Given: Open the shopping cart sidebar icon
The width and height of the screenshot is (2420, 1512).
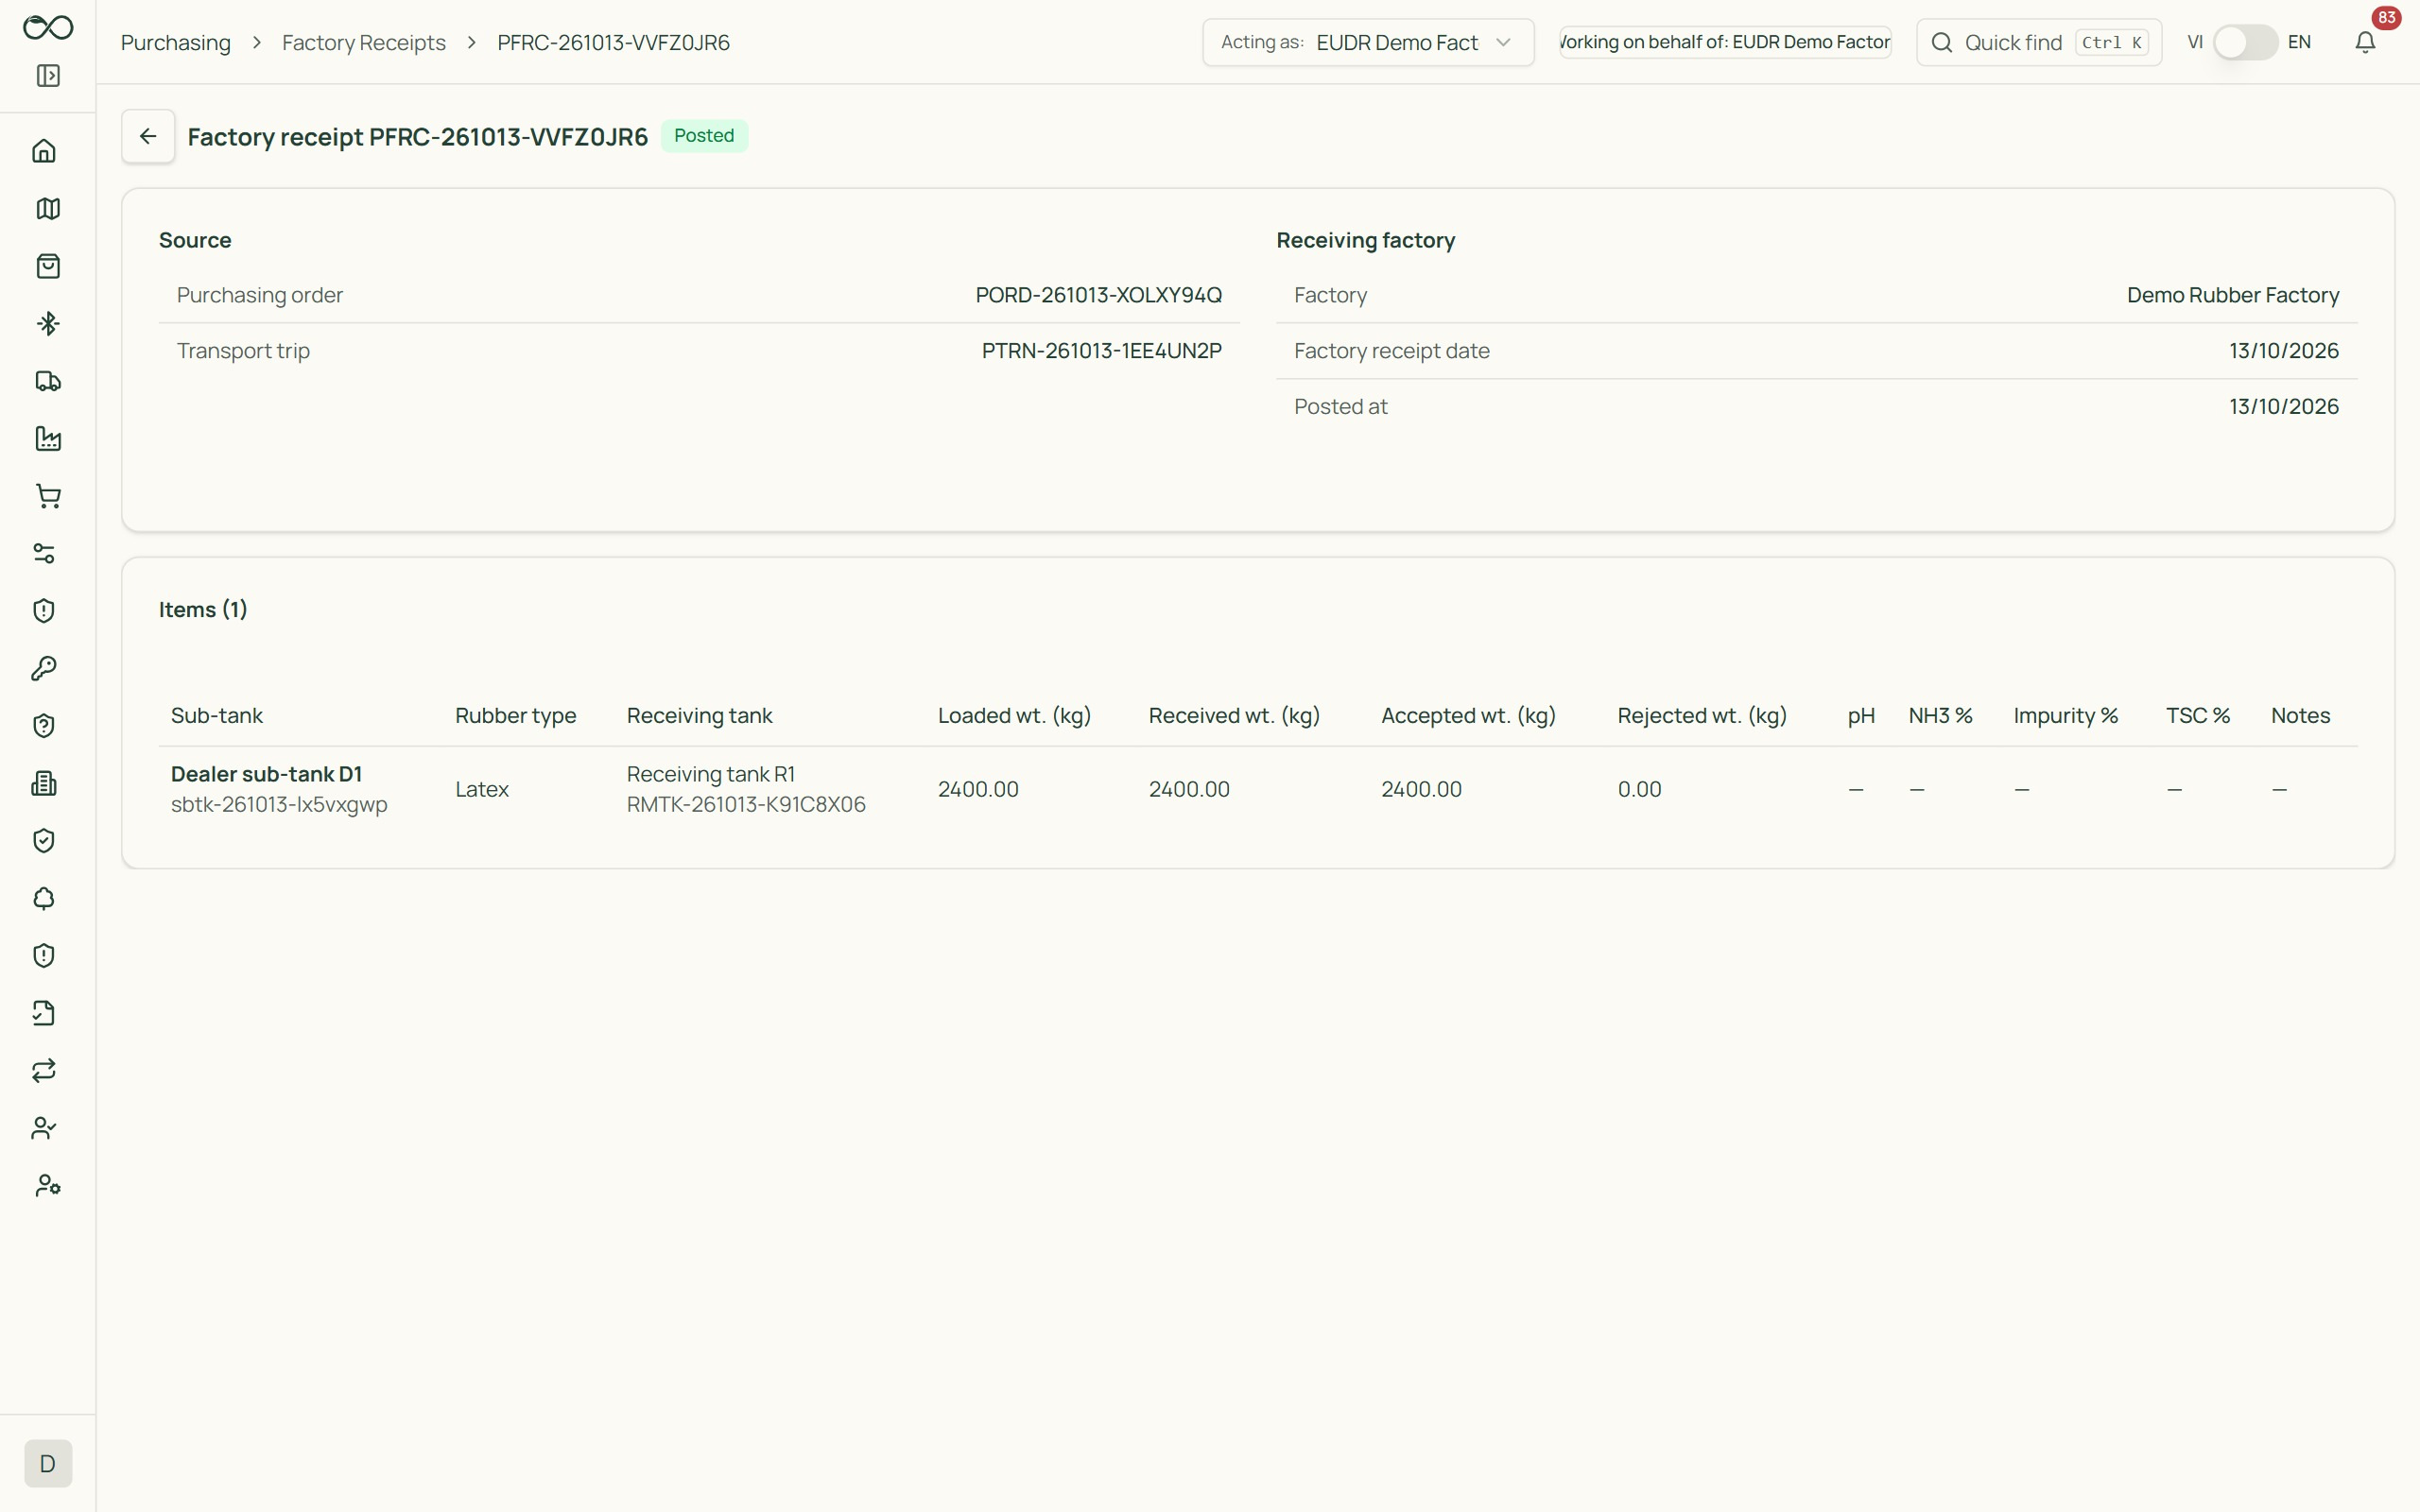Looking at the screenshot, I should click(48, 496).
